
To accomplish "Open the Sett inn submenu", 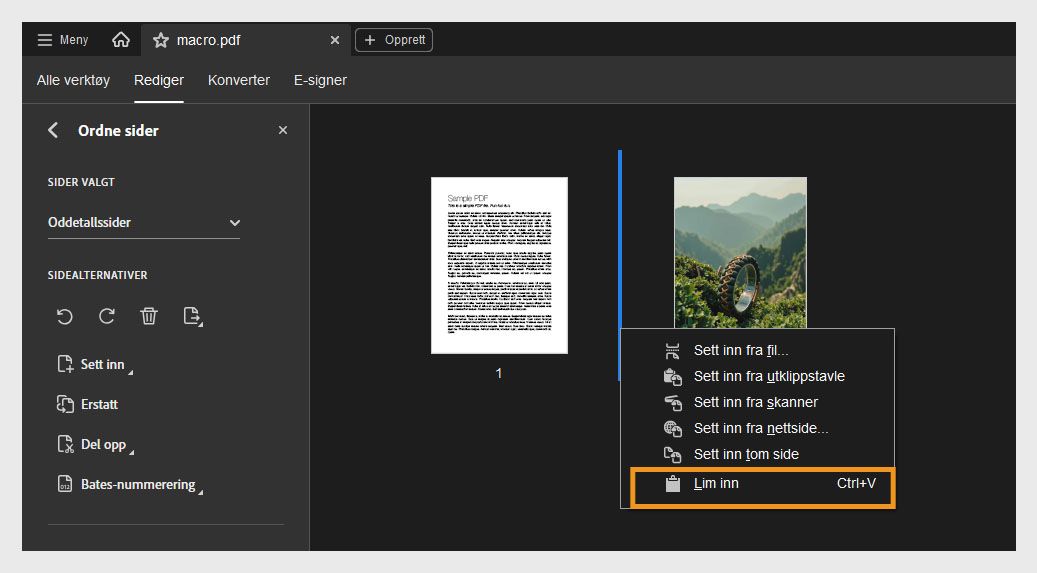I will (x=95, y=365).
